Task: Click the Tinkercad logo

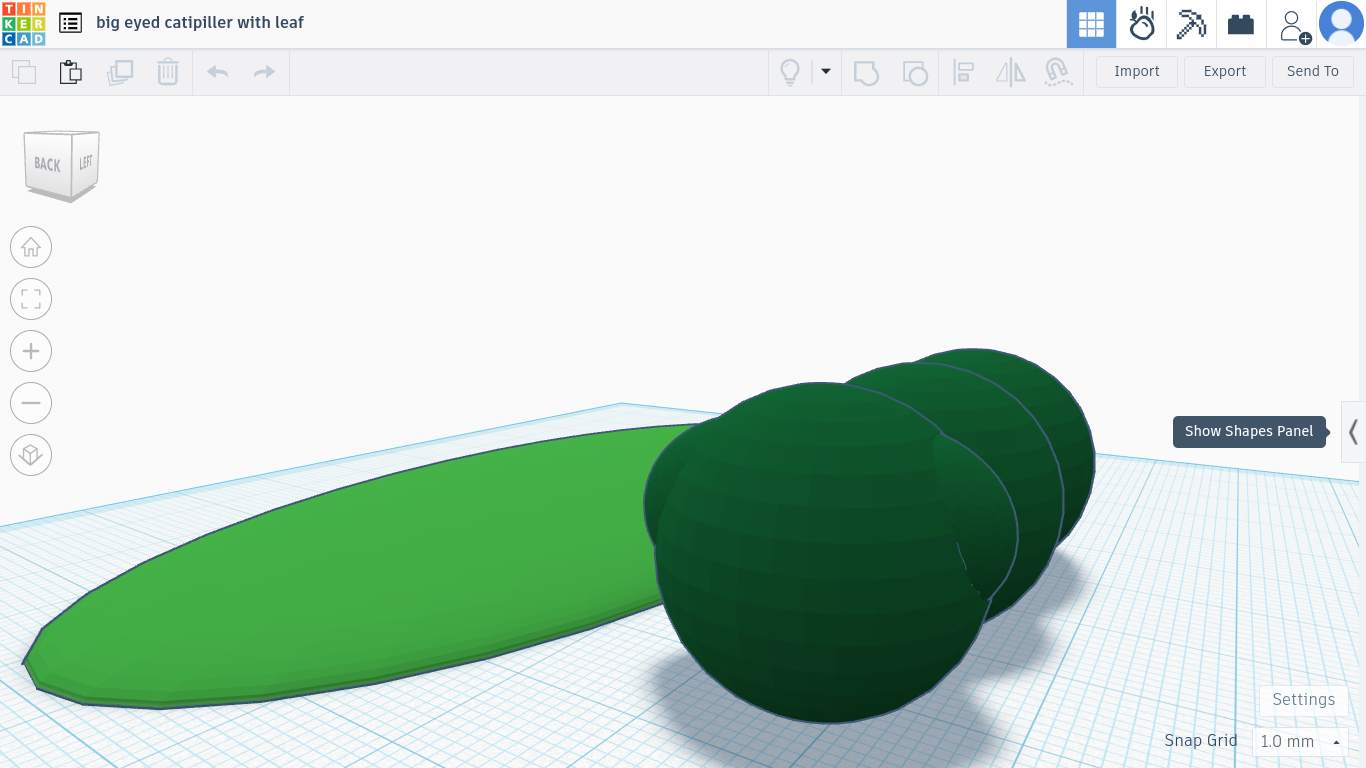Action: [23, 24]
